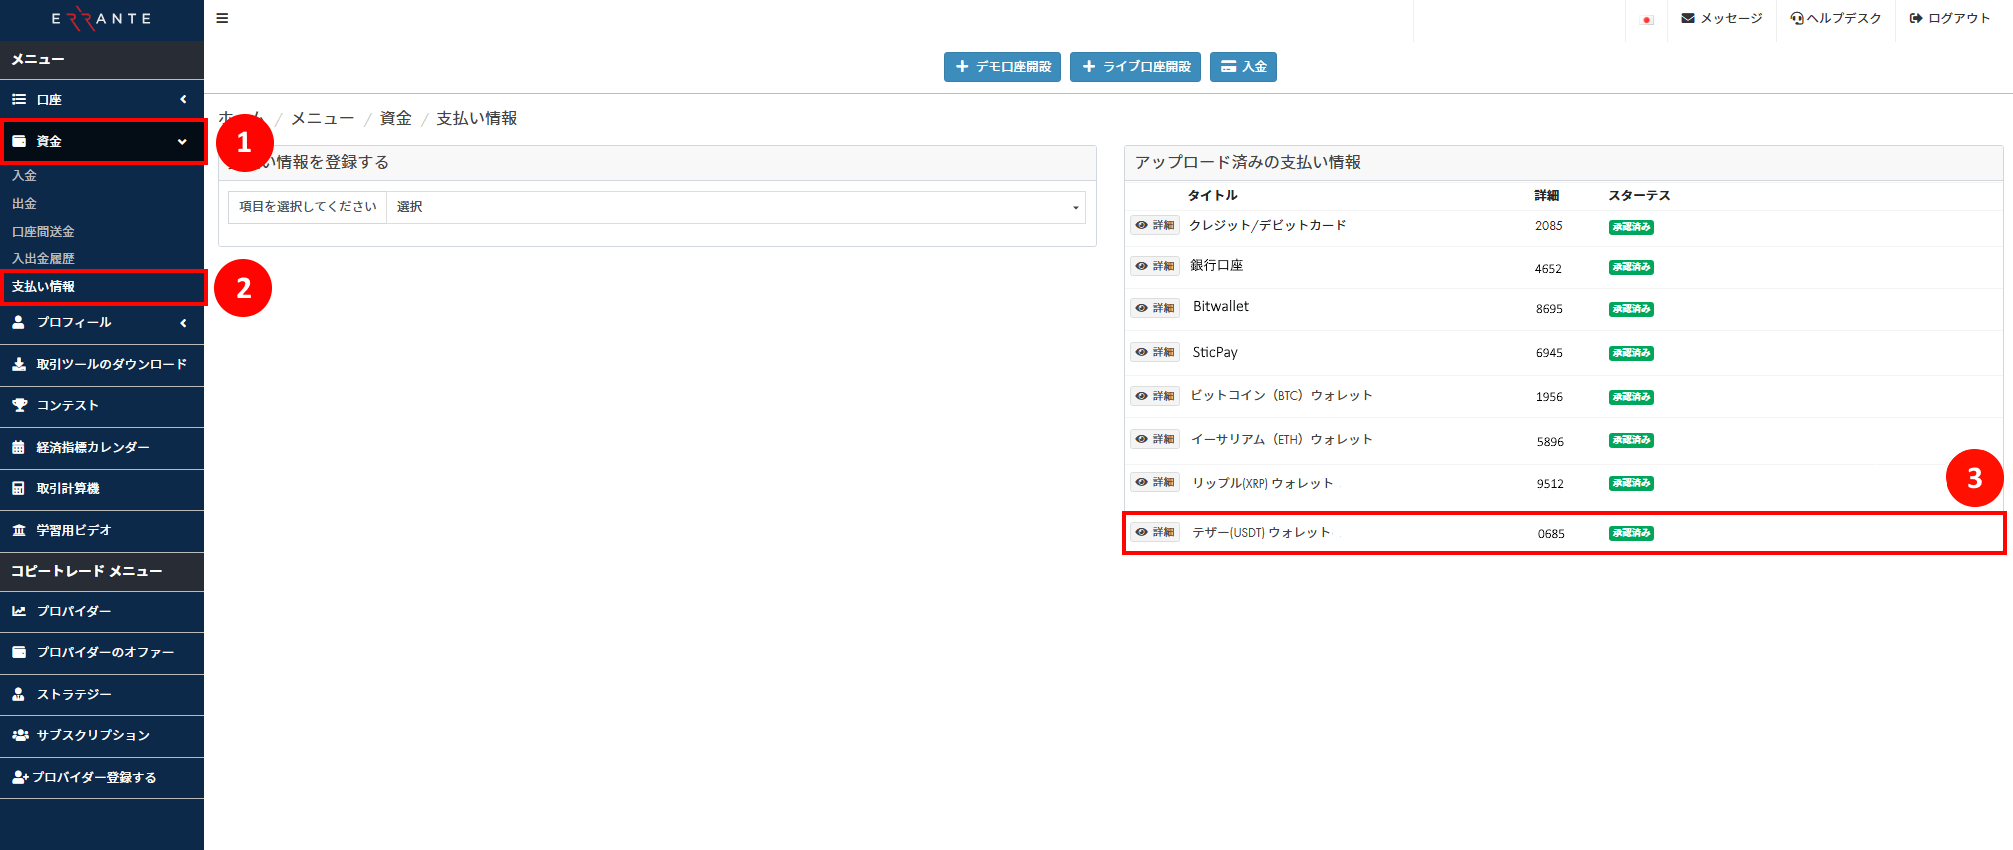The width and height of the screenshot is (2013, 850).
Task: View テザー(USDT) ウォレット details
Action: click(x=1155, y=532)
